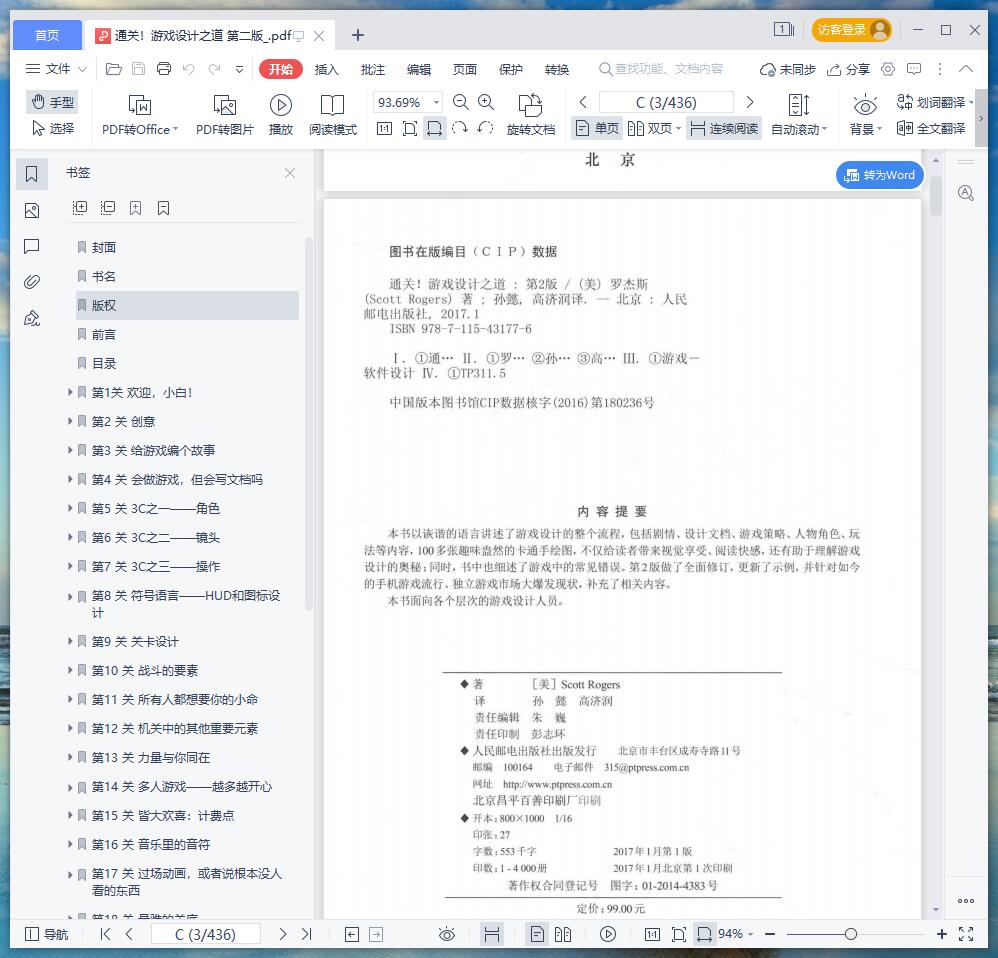Select the Hand tool (手型)
Screen dimensions: 998x958
52,102
